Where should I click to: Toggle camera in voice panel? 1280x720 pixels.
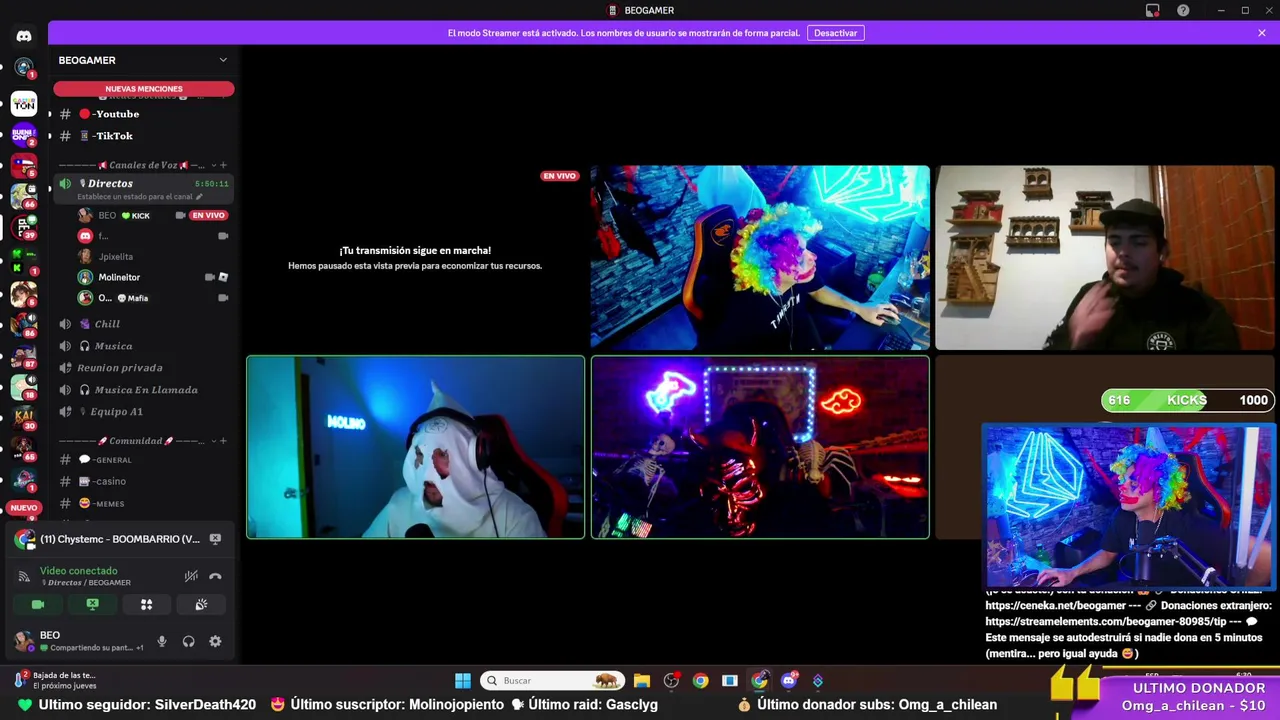(x=38, y=604)
